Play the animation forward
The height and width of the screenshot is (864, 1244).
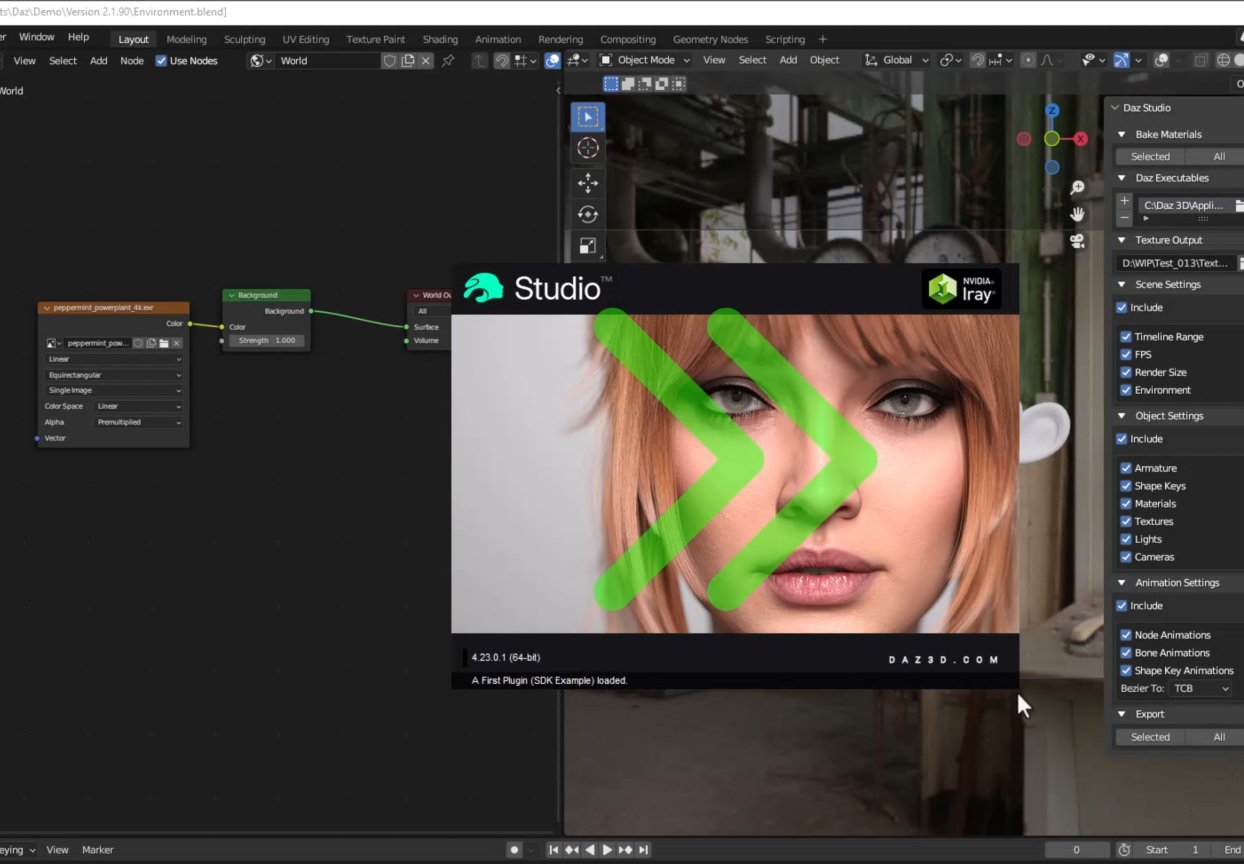tap(607, 850)
